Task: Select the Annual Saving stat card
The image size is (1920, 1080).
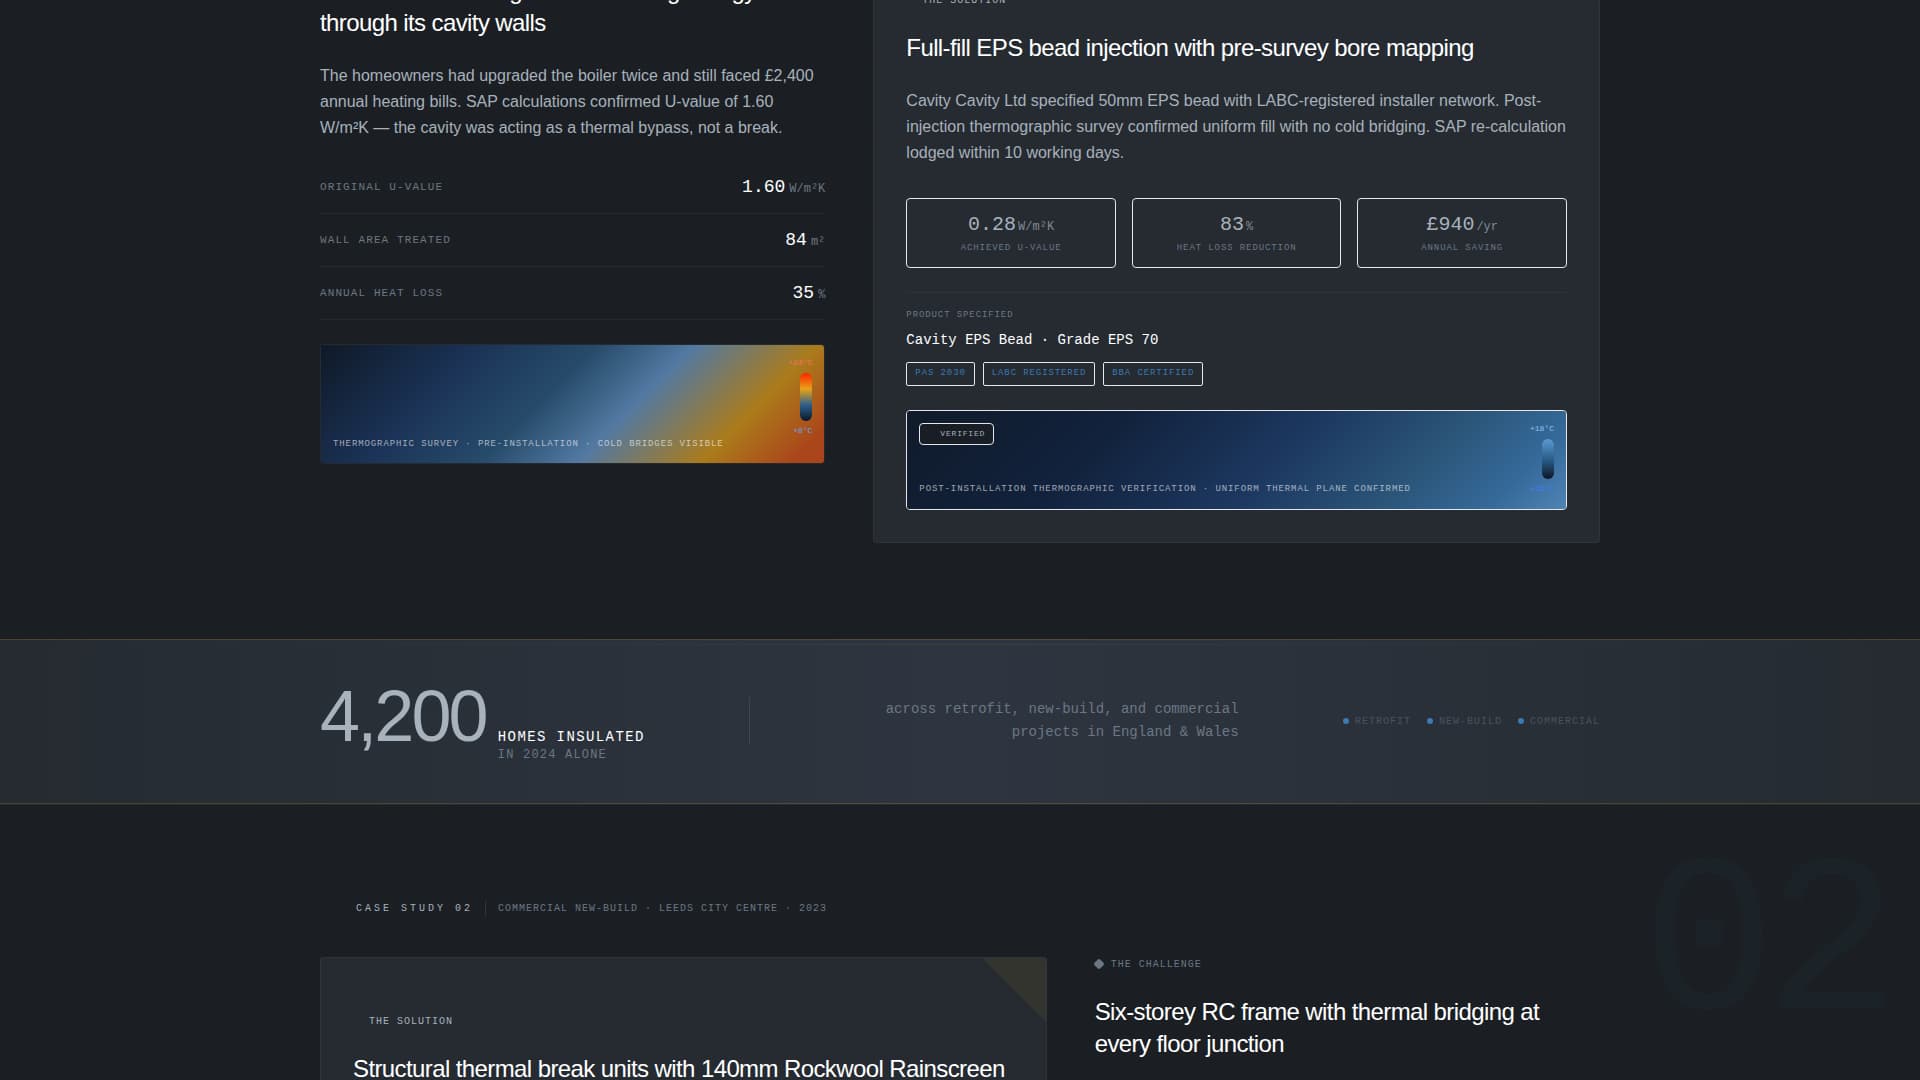Action: (1461, 233)
